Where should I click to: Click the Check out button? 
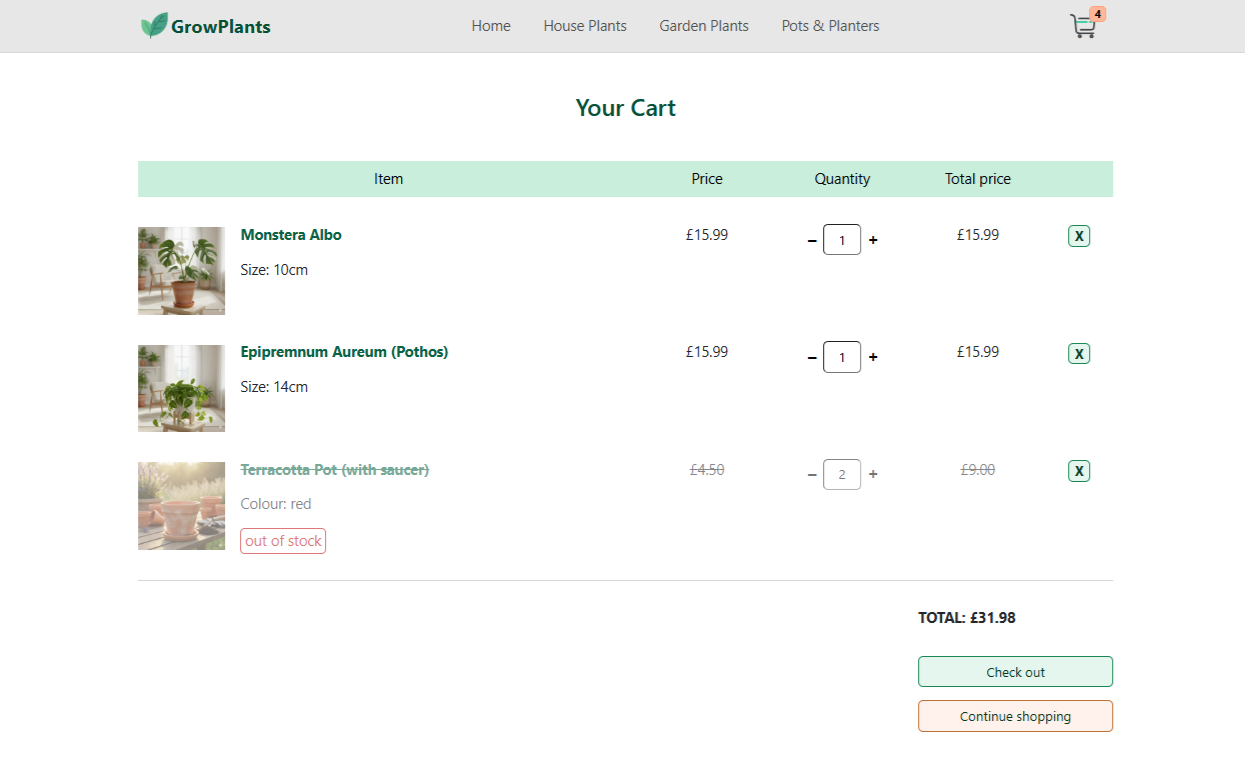(1014, 671)
